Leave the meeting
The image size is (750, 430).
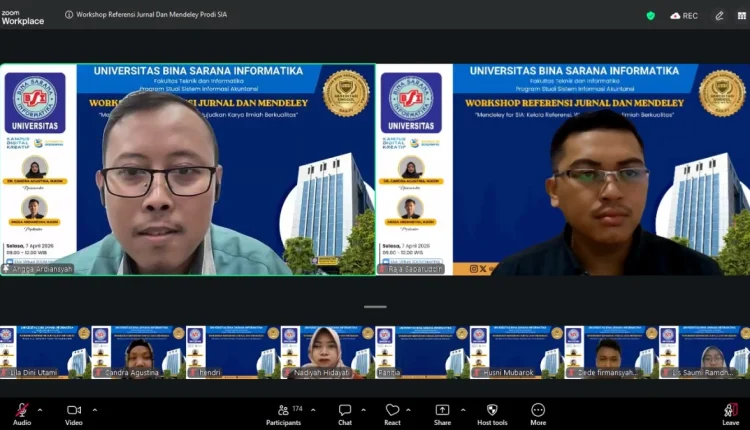pos(730,414)
